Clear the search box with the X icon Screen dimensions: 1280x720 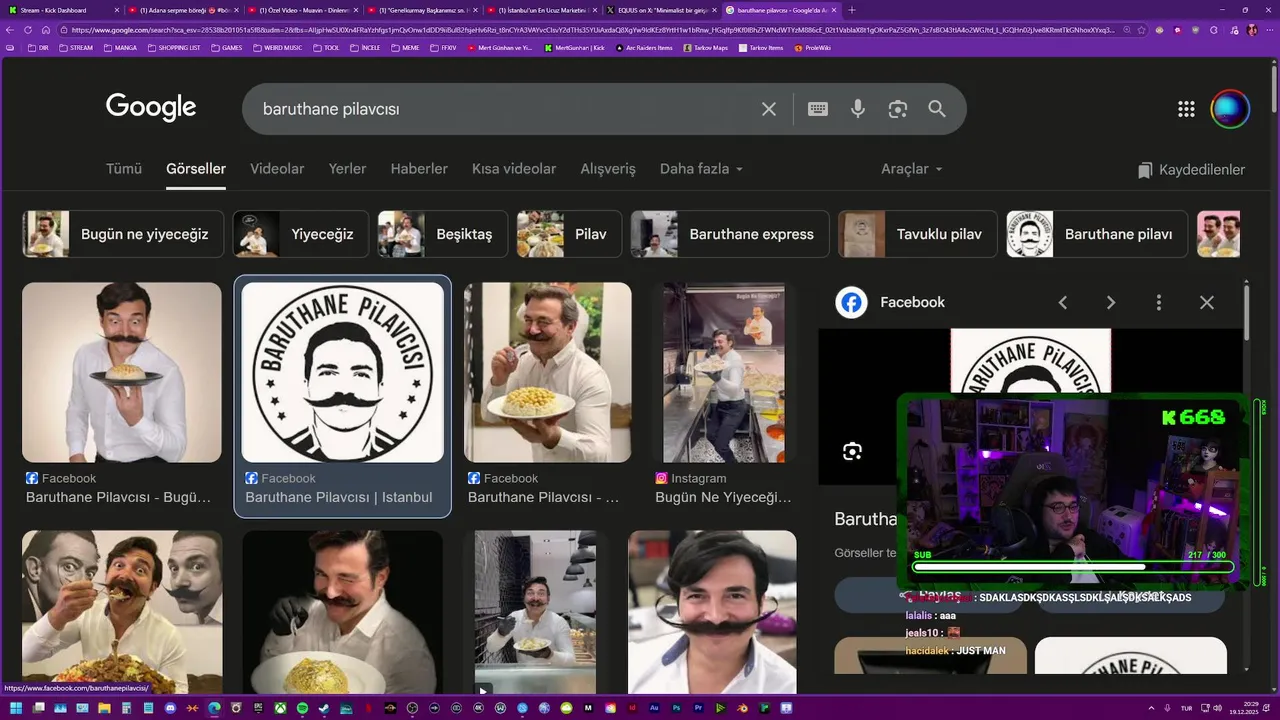[x=769, y=109]
